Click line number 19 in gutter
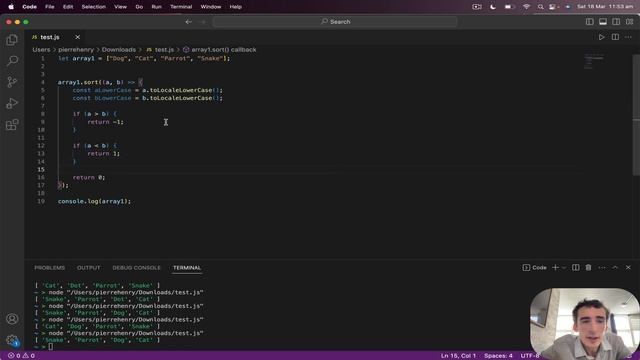The width and height of the screenshot is (640, 360). 41,201
